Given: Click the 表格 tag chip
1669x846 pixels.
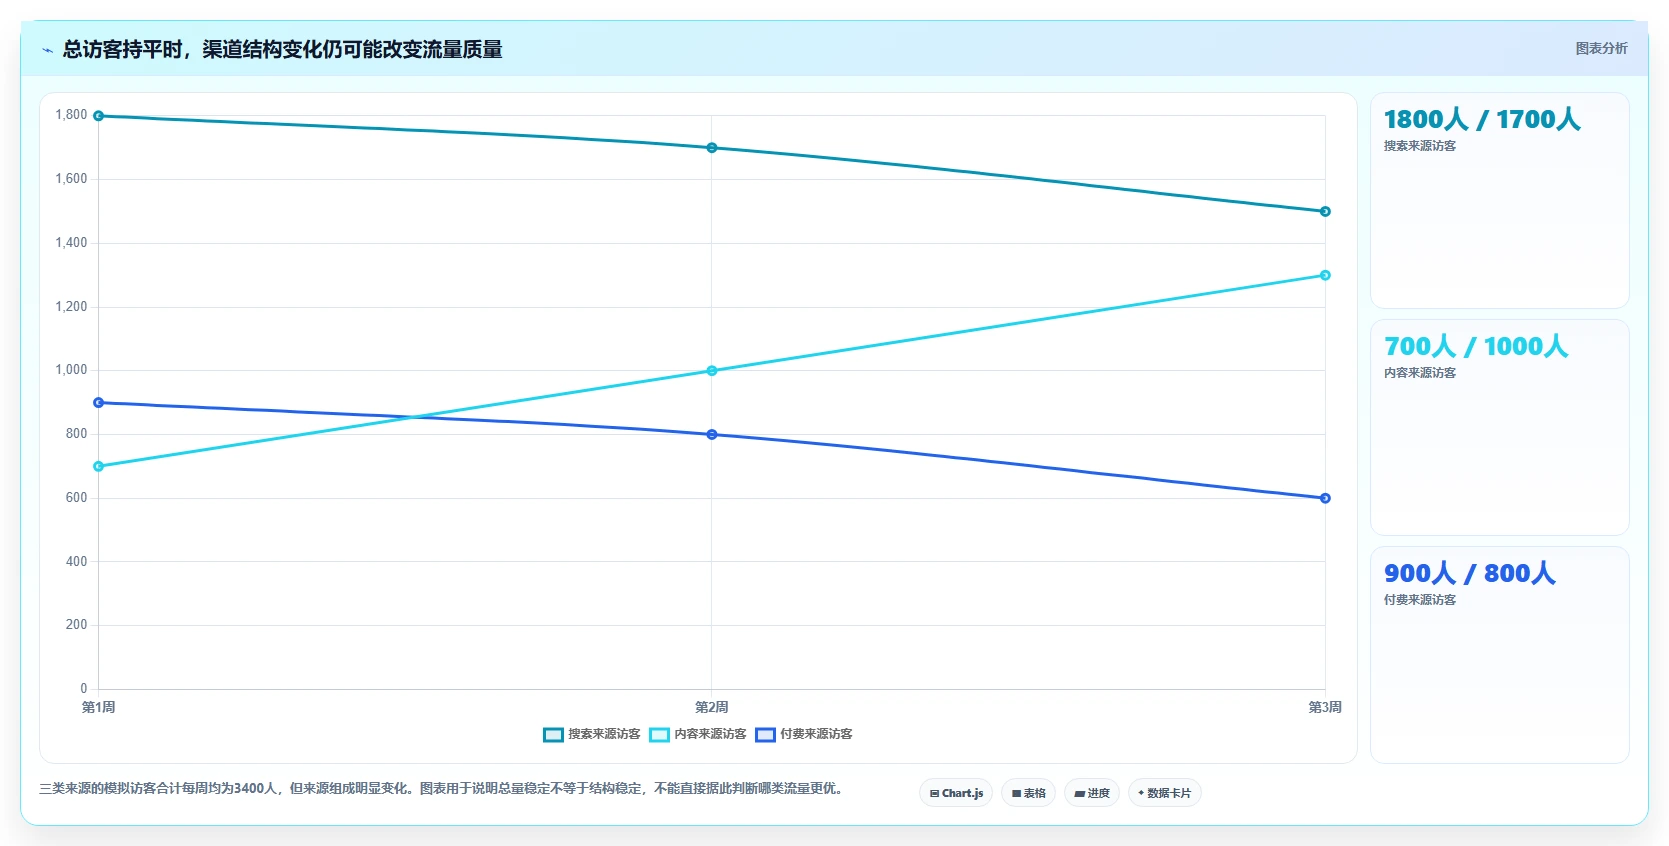Looking at the screenshot, I should [x=1028, y=793].
